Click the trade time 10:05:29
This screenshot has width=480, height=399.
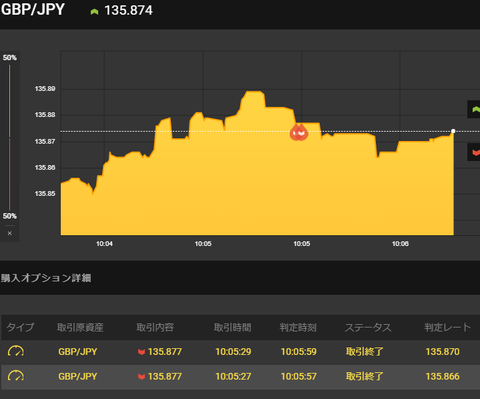[x=233, y=352]
